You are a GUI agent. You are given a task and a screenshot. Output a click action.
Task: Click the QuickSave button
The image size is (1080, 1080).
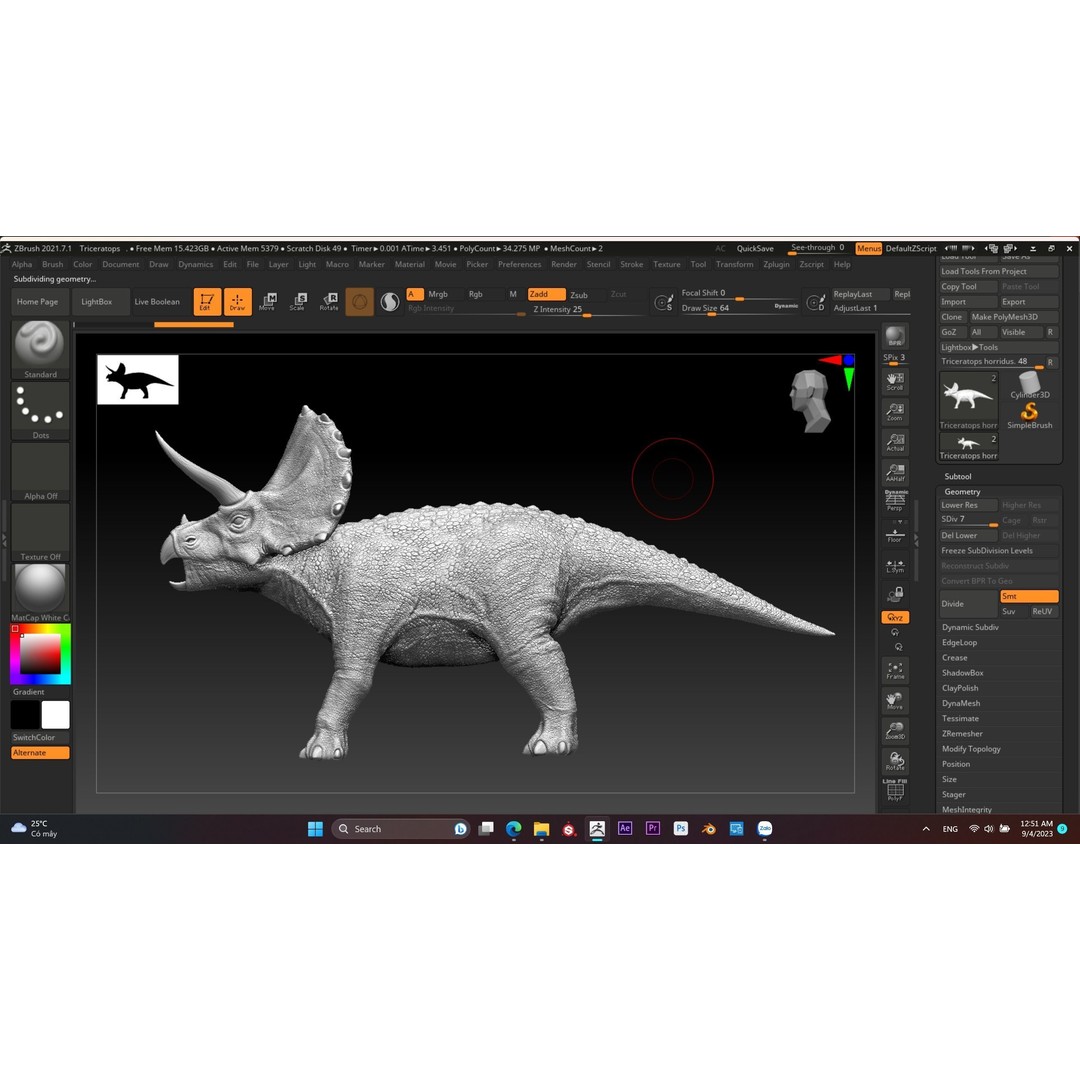tap(755, 249)
